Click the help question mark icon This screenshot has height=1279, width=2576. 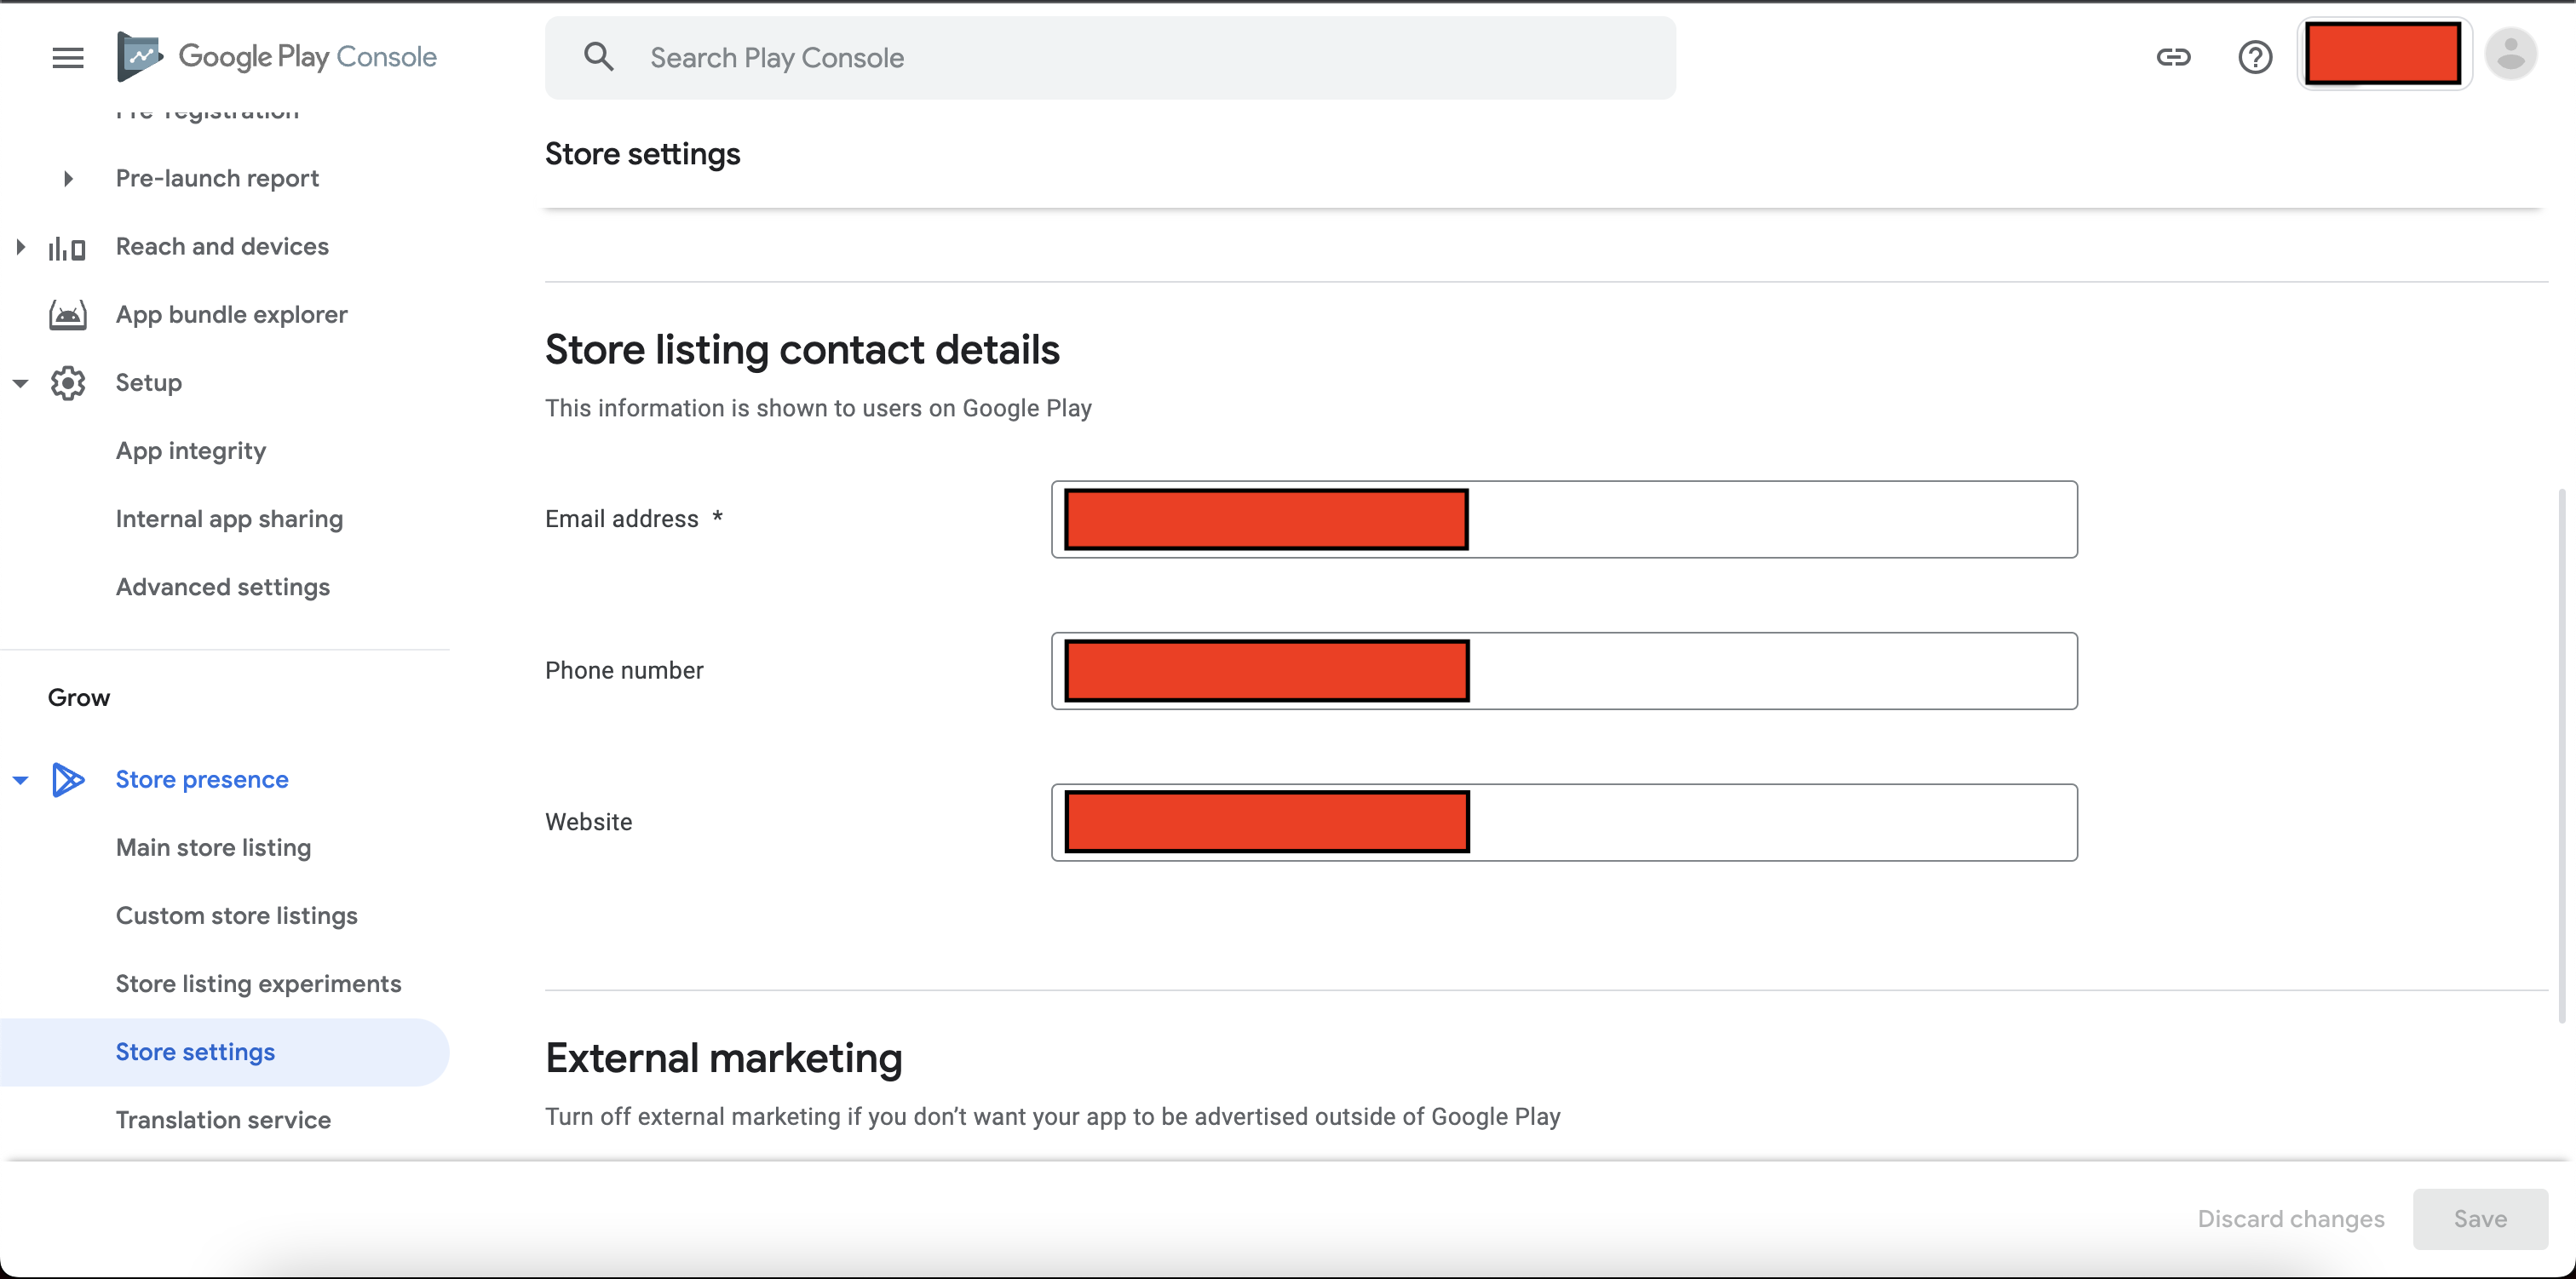pos(2256,57)
